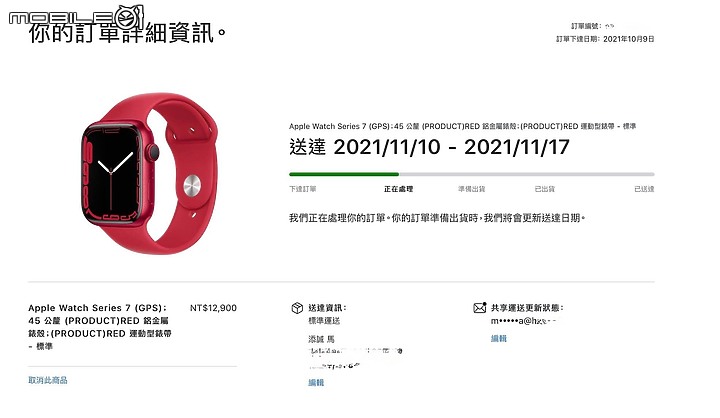Click 取消此商品 link to cancel item
The width and height of the screenshot is (720, 418).
point(48,380)
